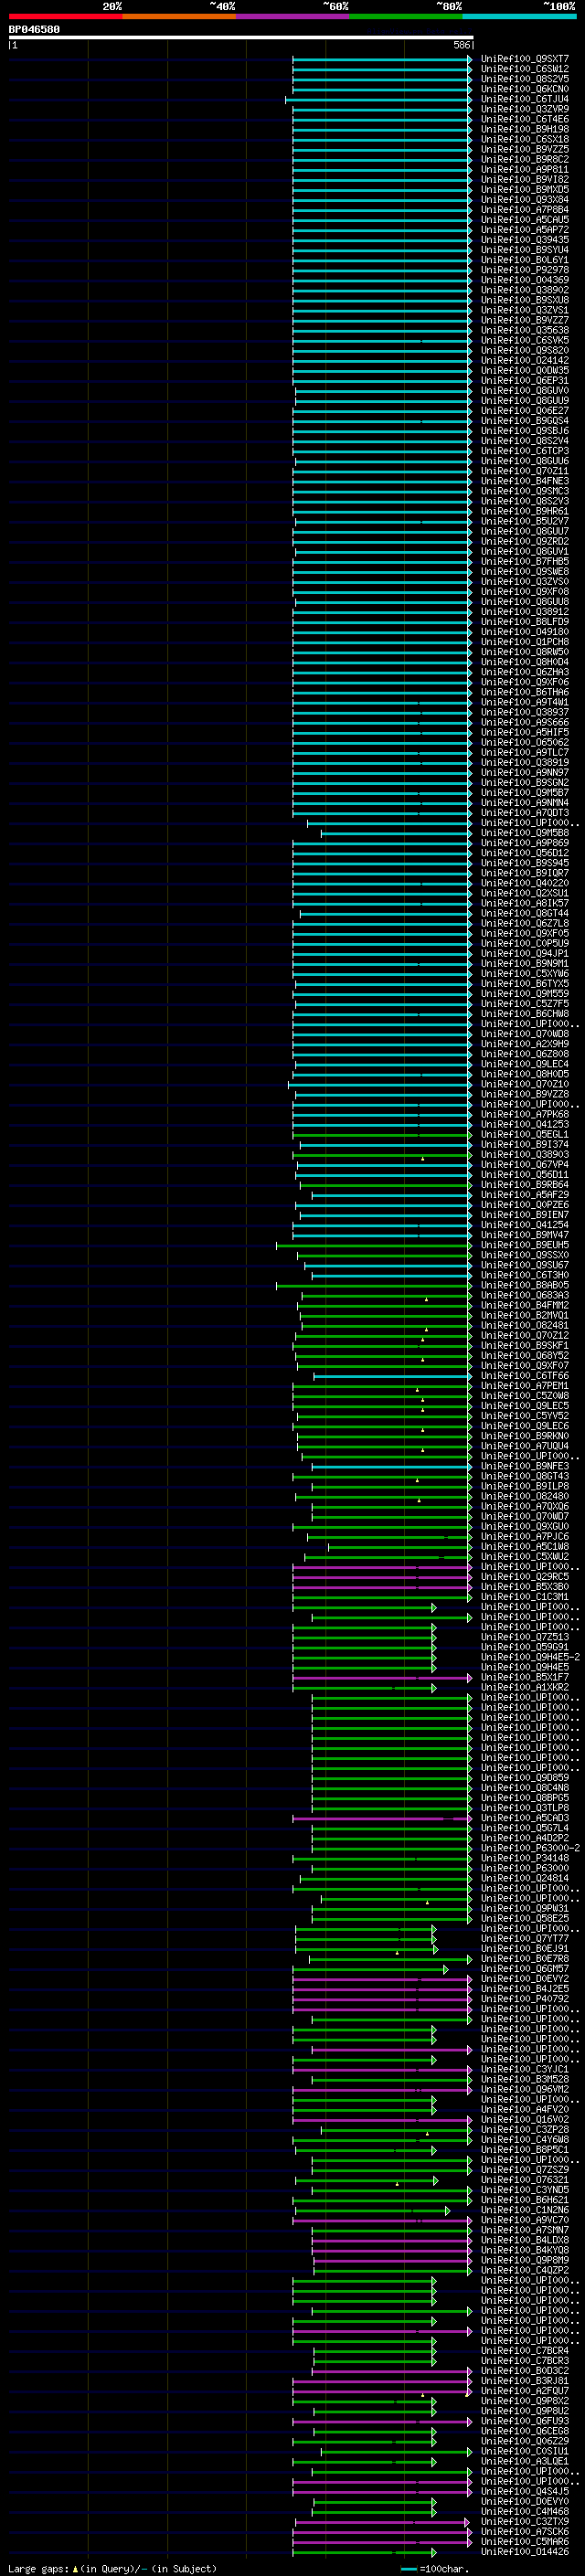Click the query end position 586

click(x=461, y=45)
